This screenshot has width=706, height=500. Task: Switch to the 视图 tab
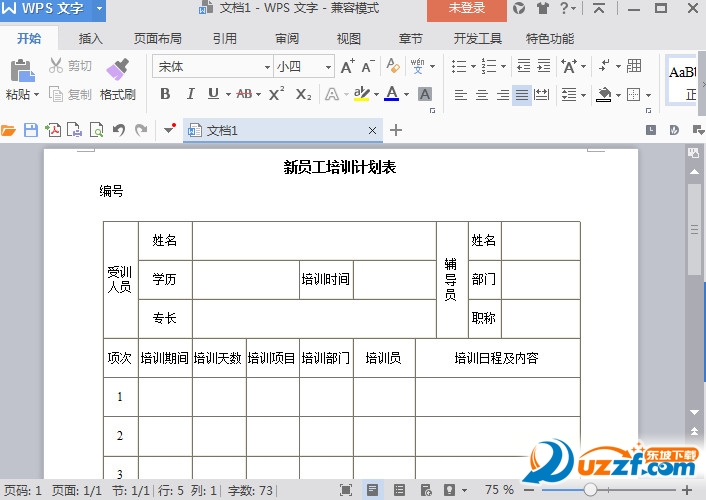[x=348, y=39]
